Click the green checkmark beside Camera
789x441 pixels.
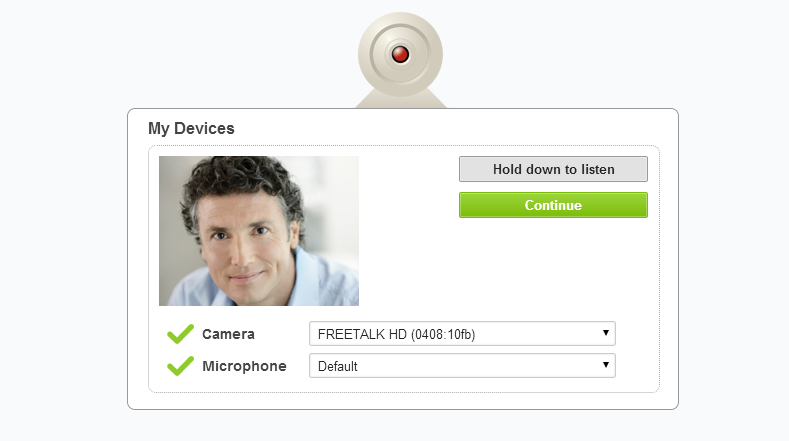click(180, 334)
